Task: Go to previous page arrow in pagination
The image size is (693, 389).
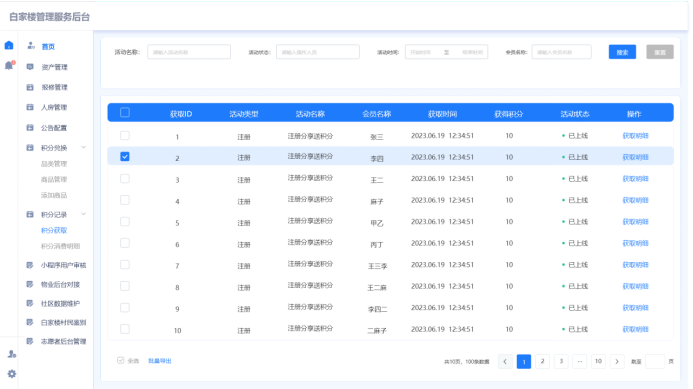Action: pos(505,362)
